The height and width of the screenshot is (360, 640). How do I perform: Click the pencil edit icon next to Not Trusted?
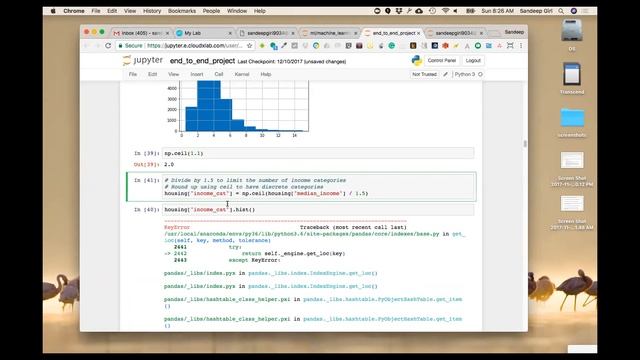(446, 74)
